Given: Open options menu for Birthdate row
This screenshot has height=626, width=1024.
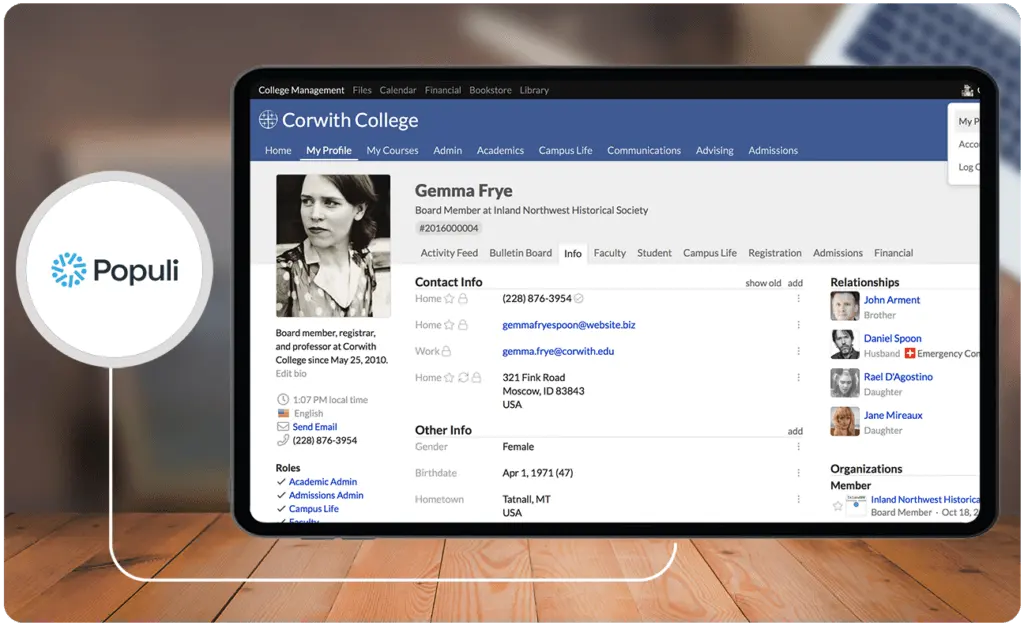Looking at the screenshot, I should 798,473.
